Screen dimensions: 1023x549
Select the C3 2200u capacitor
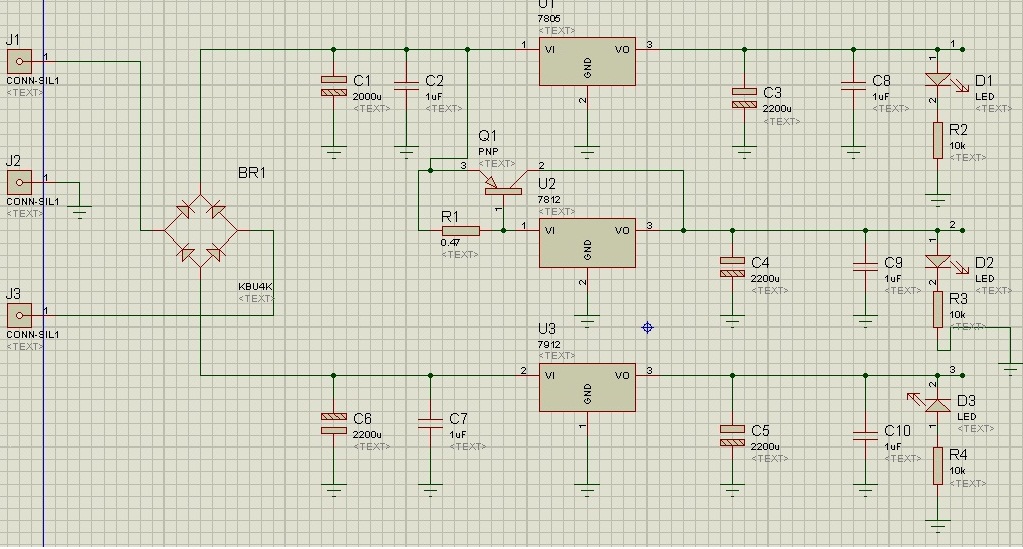tap(744, 97)
